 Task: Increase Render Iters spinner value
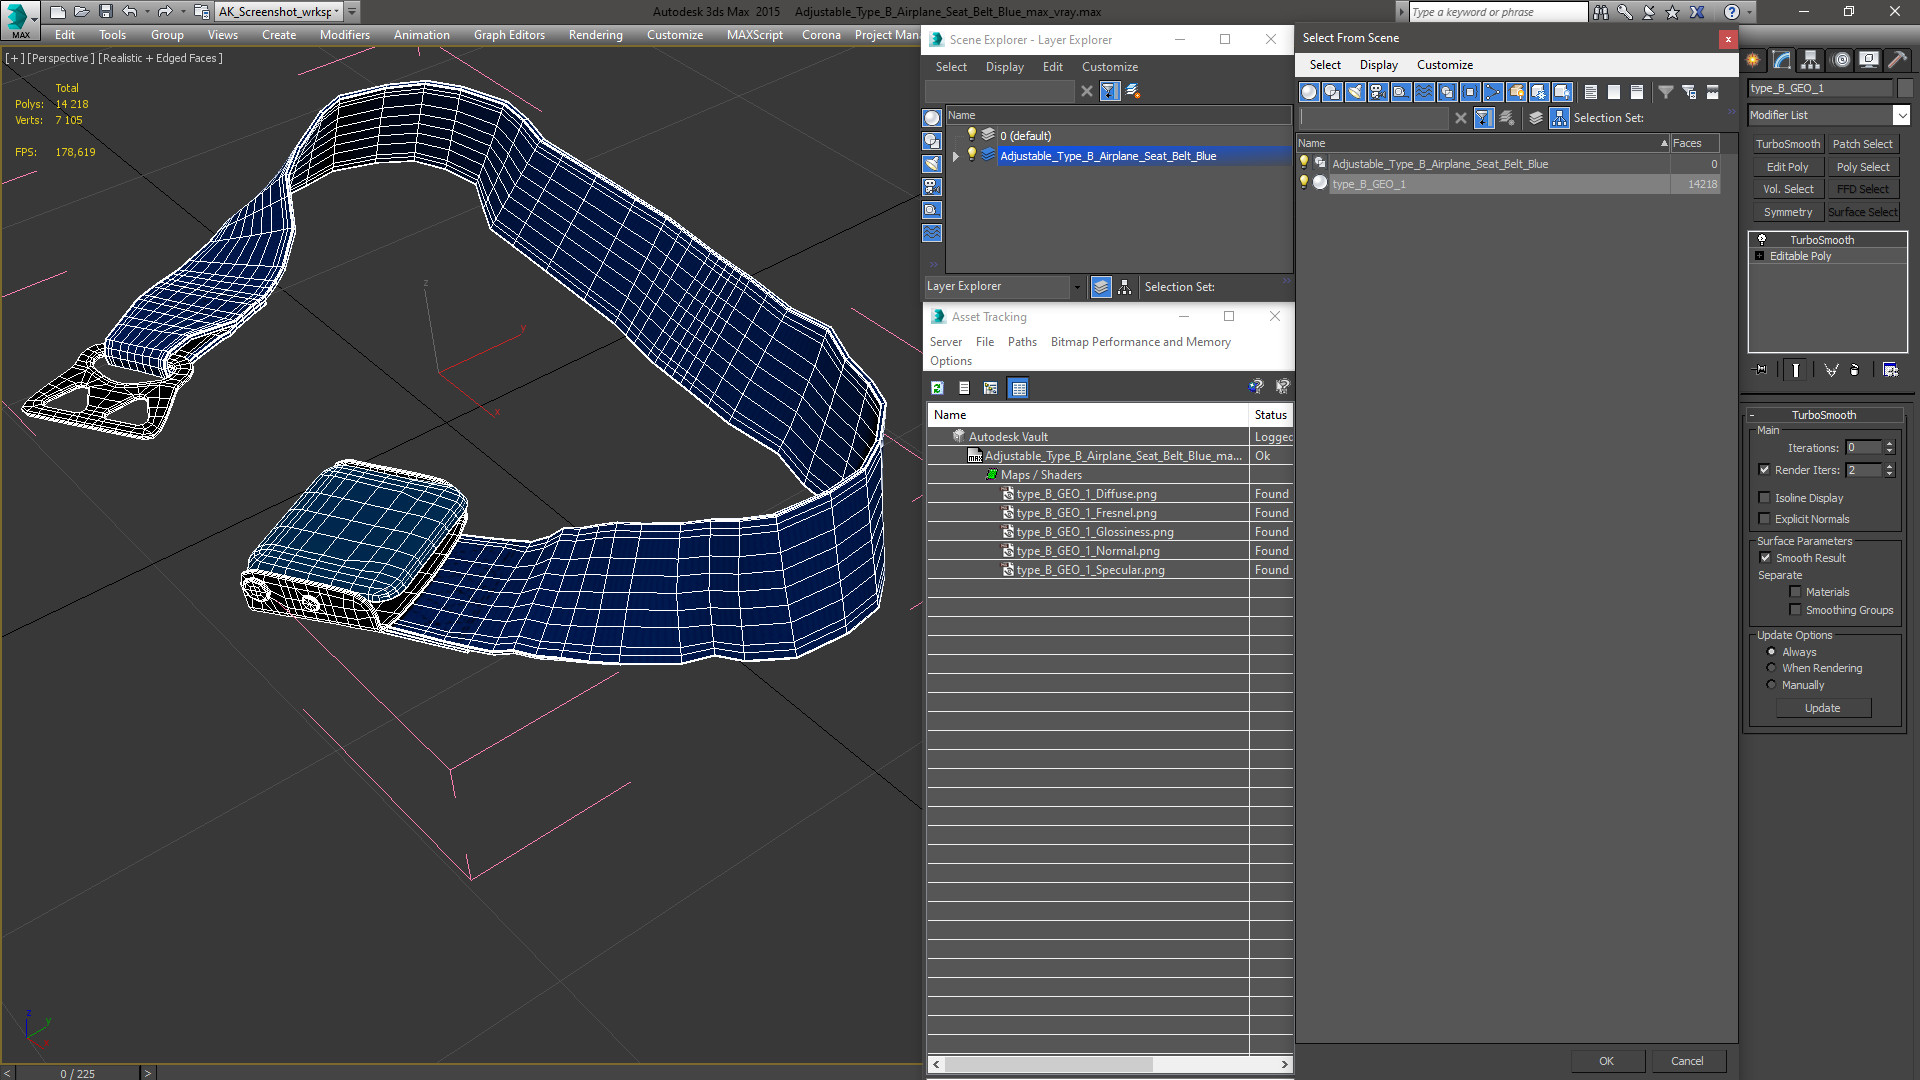pos(1889,466)
